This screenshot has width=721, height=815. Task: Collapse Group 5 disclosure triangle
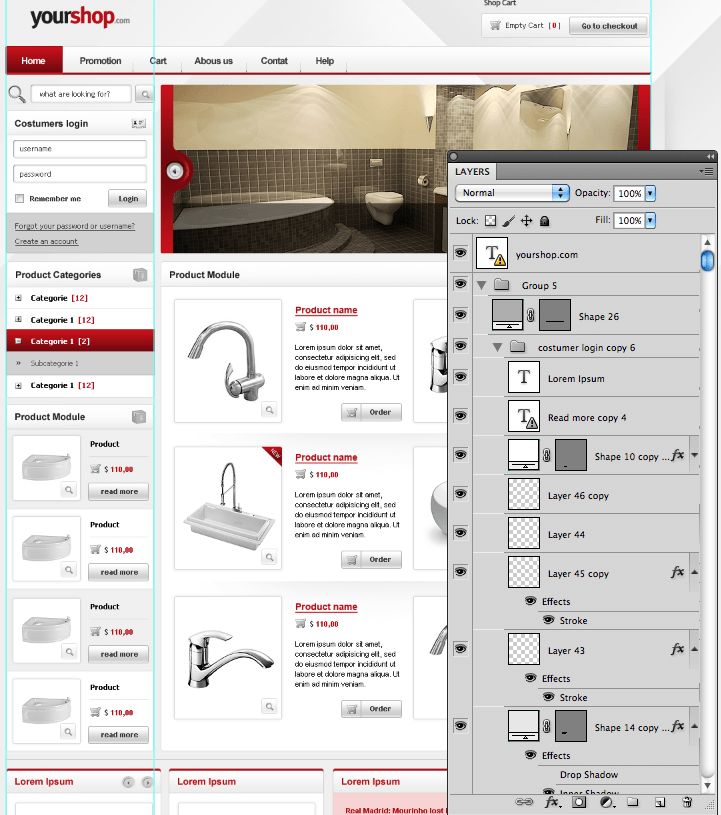pyautogui.click(x=481, y=285)
